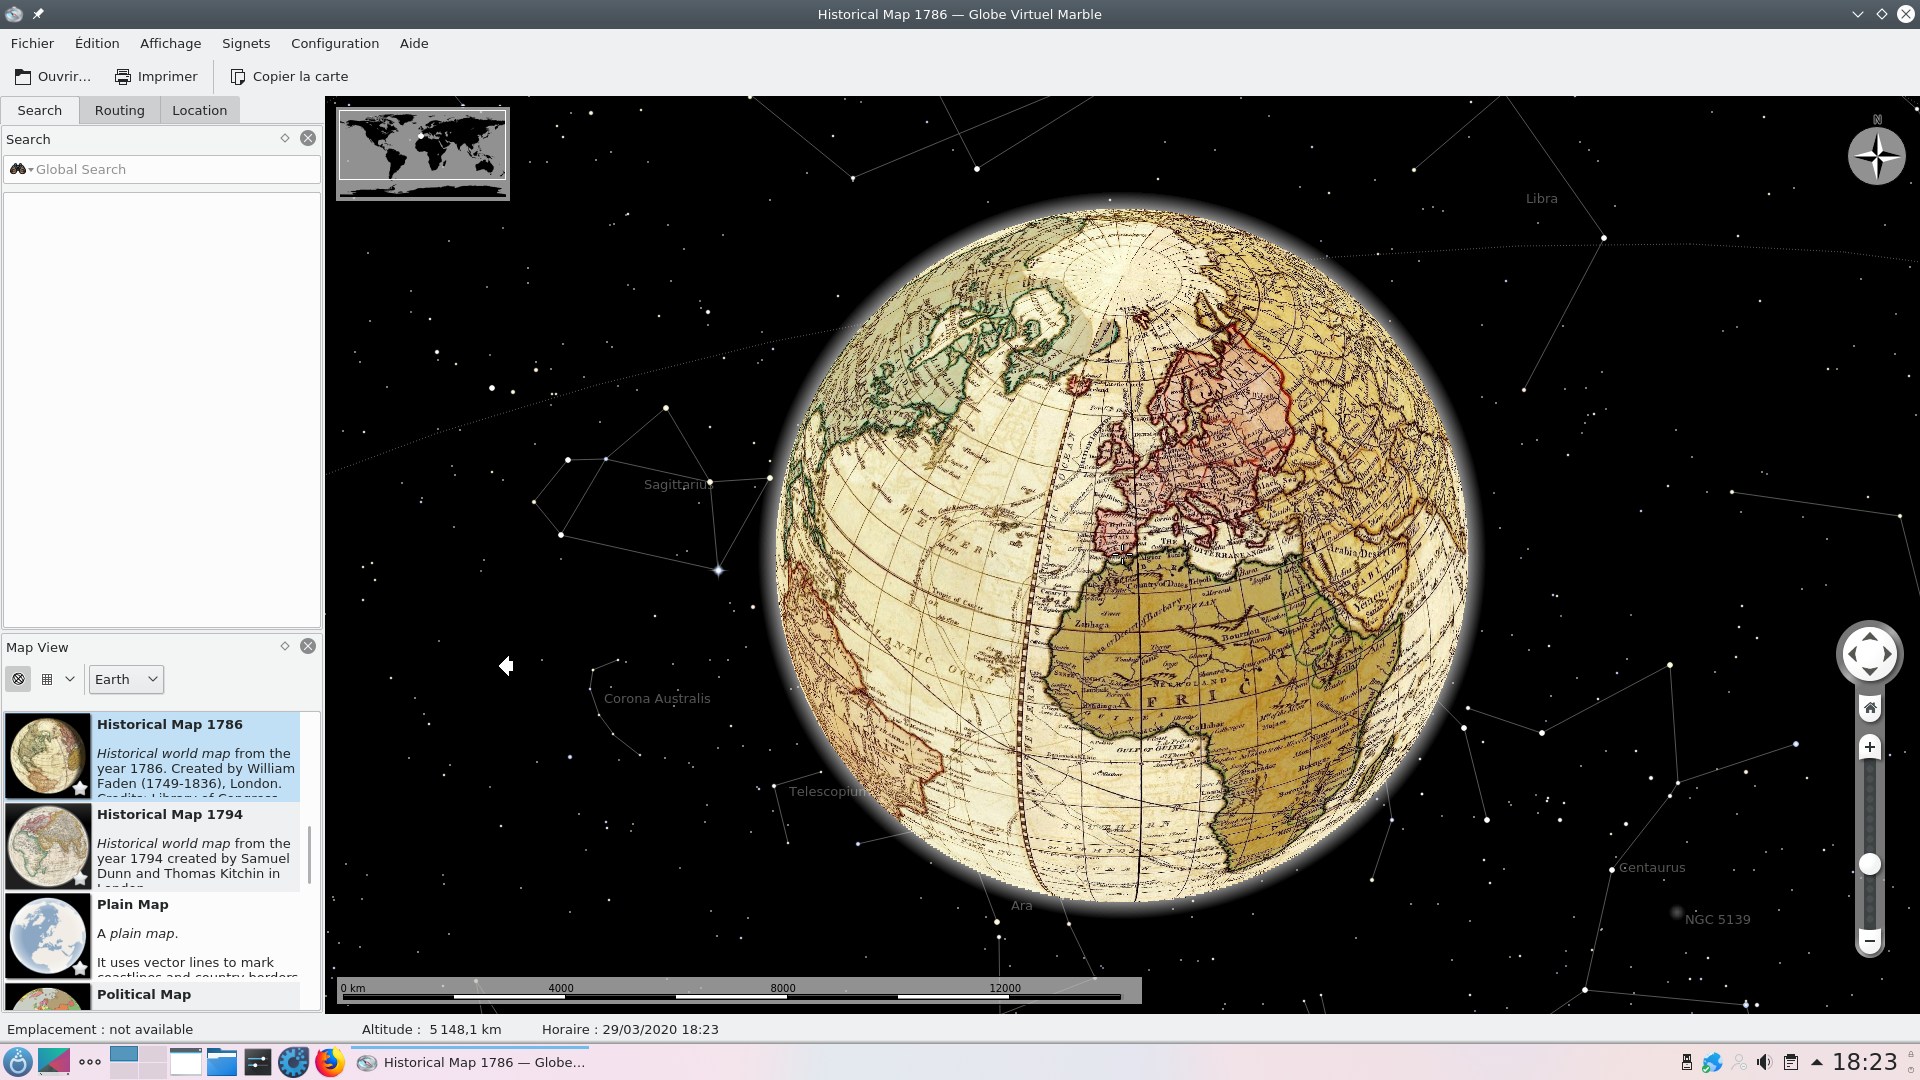Screen dimensions: 1920x1080
Task: Open the Configuration menu
Action: pyautogui.click(x=335, y=43)
